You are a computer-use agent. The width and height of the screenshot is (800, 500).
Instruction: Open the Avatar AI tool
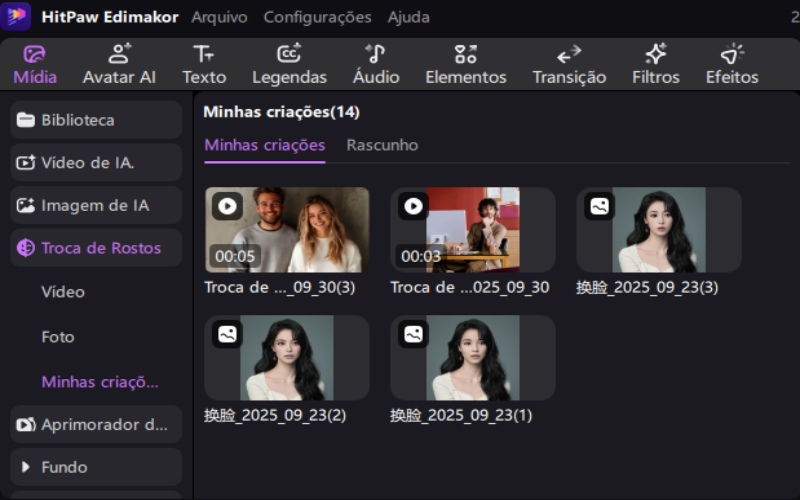click(119, 65)
